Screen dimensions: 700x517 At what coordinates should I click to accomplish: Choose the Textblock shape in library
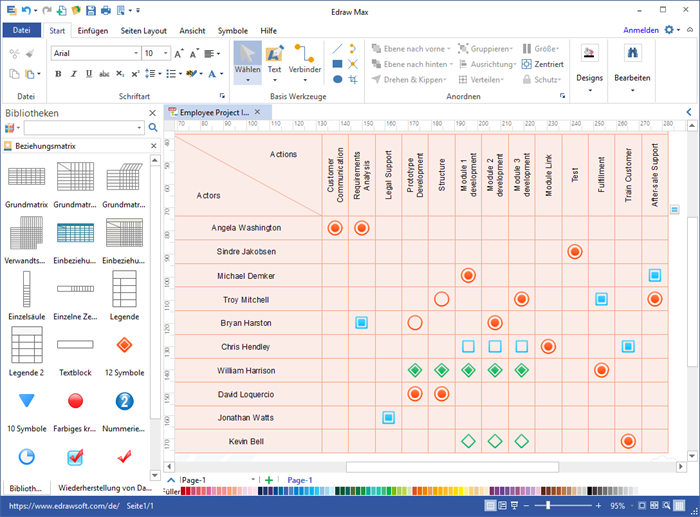[x=75, y=352]
